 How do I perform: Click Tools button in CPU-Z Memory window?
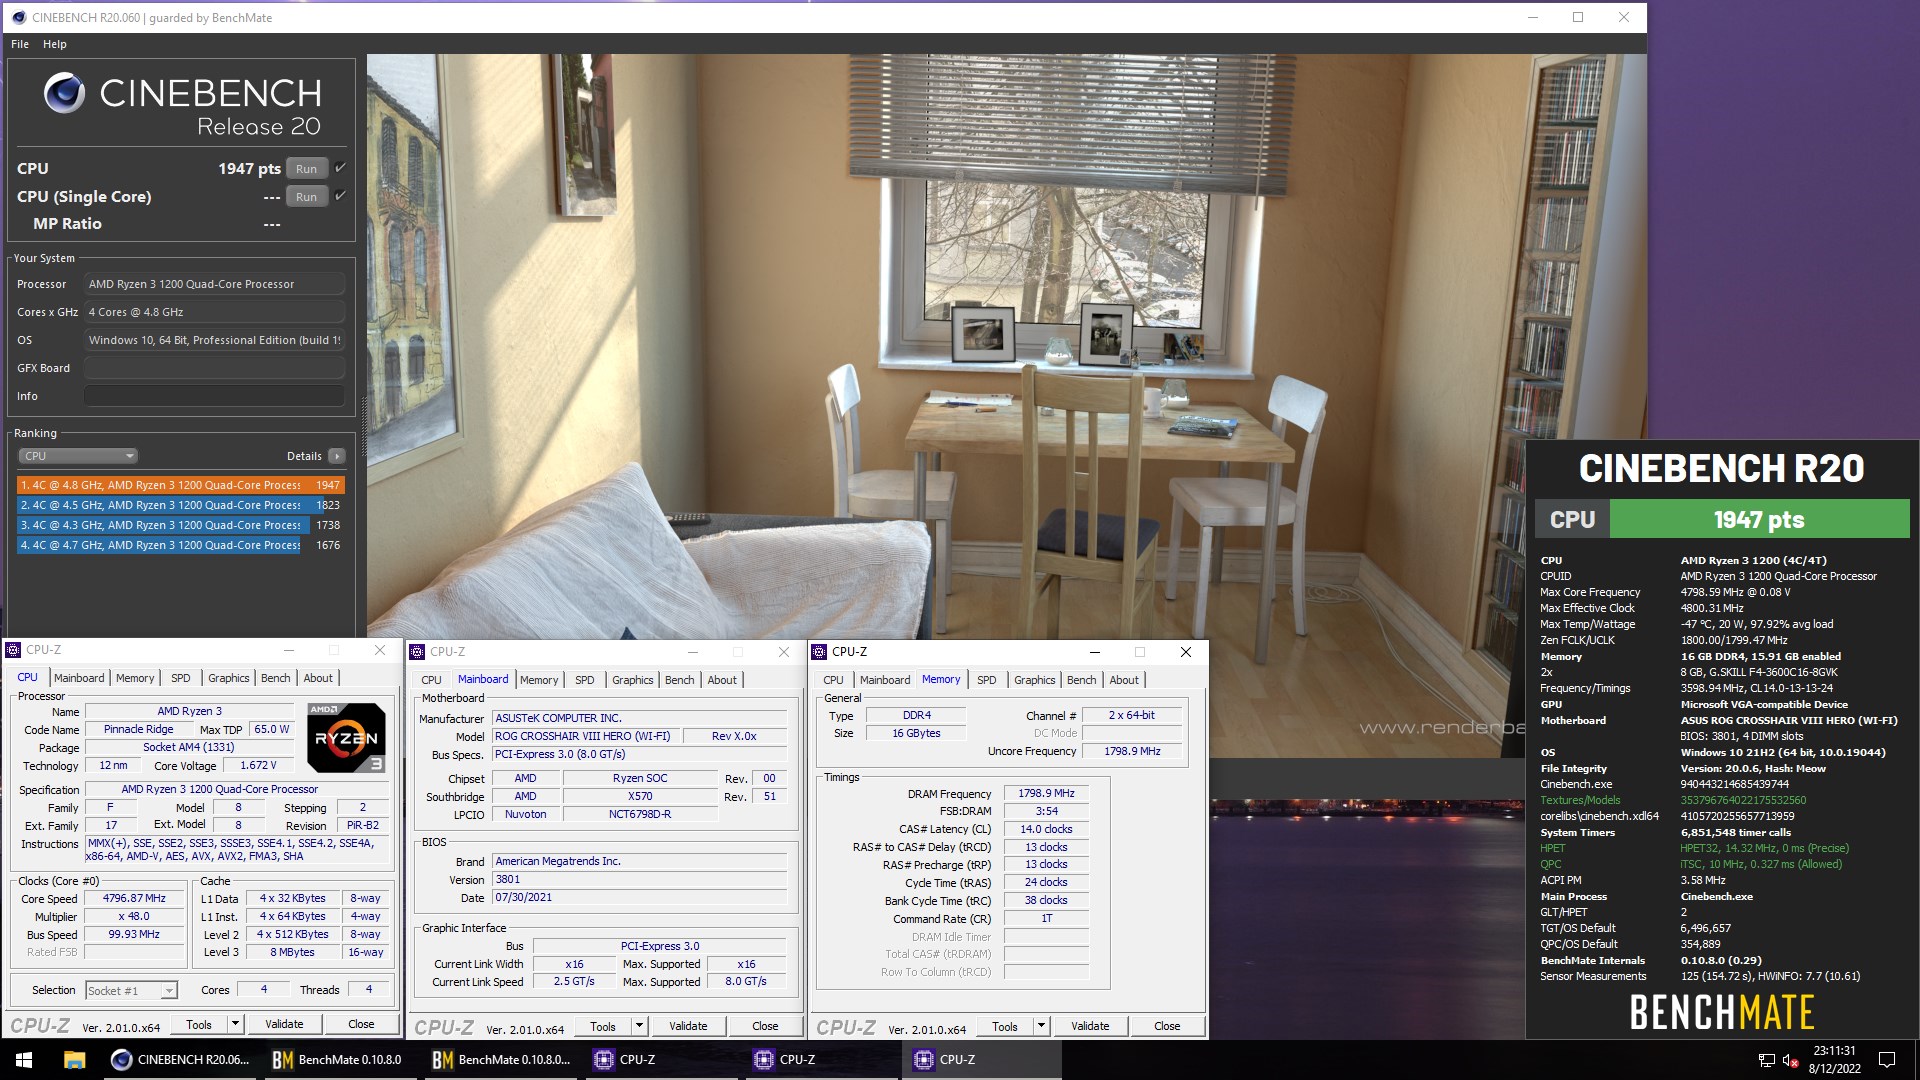tap(1005, 1026)
